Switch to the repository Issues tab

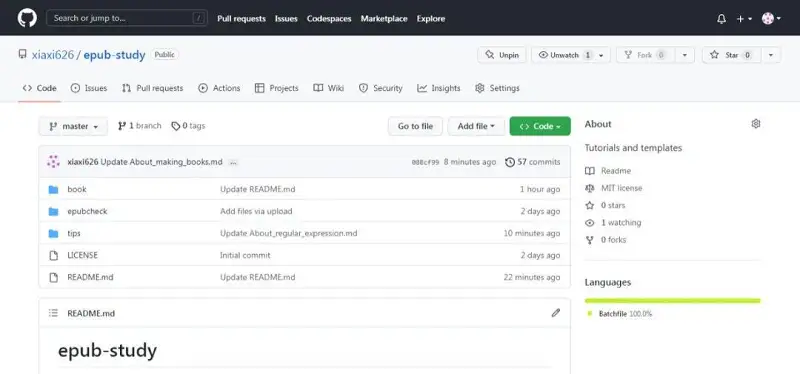pyautogui.click(x=89, y=88)
